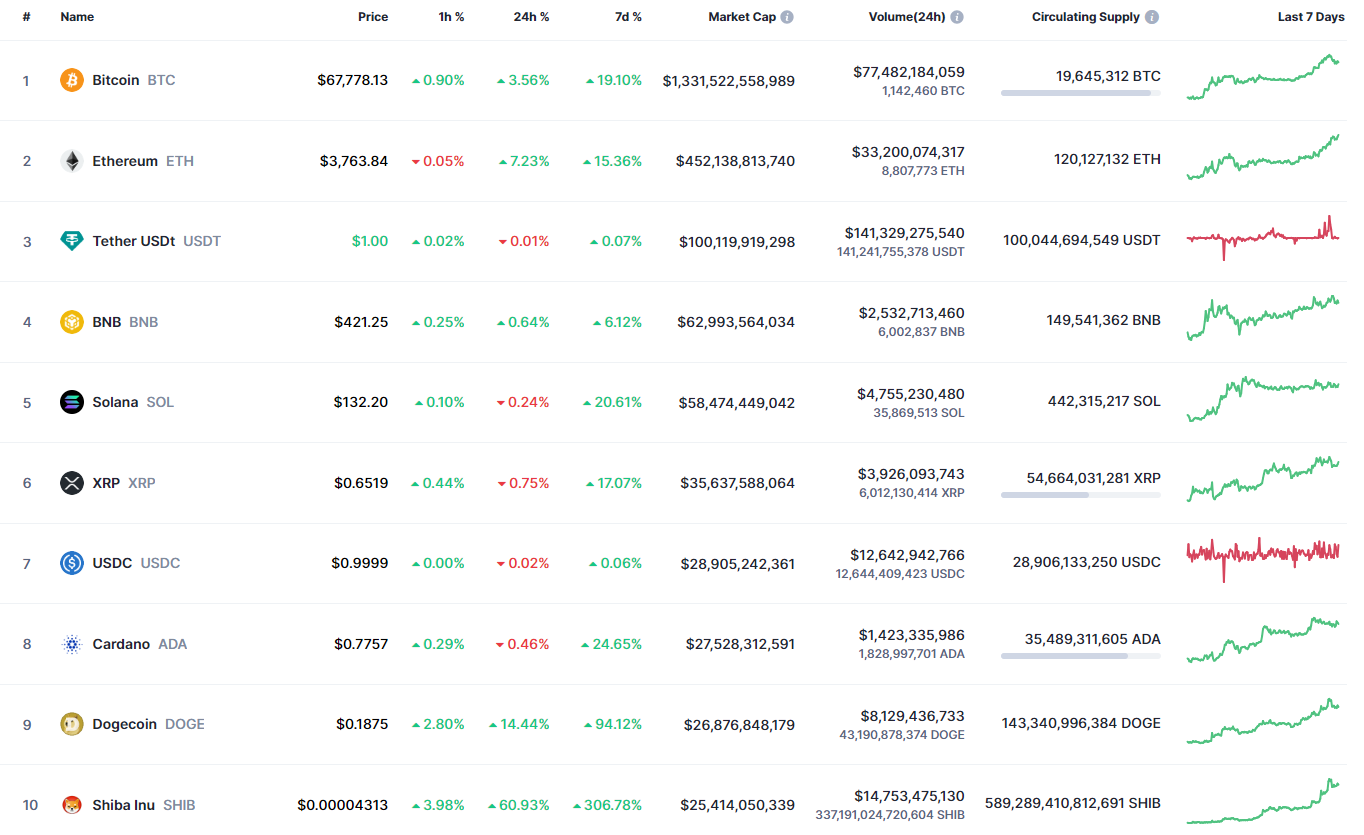Open the USDC coin name link

tap(112, 563)
